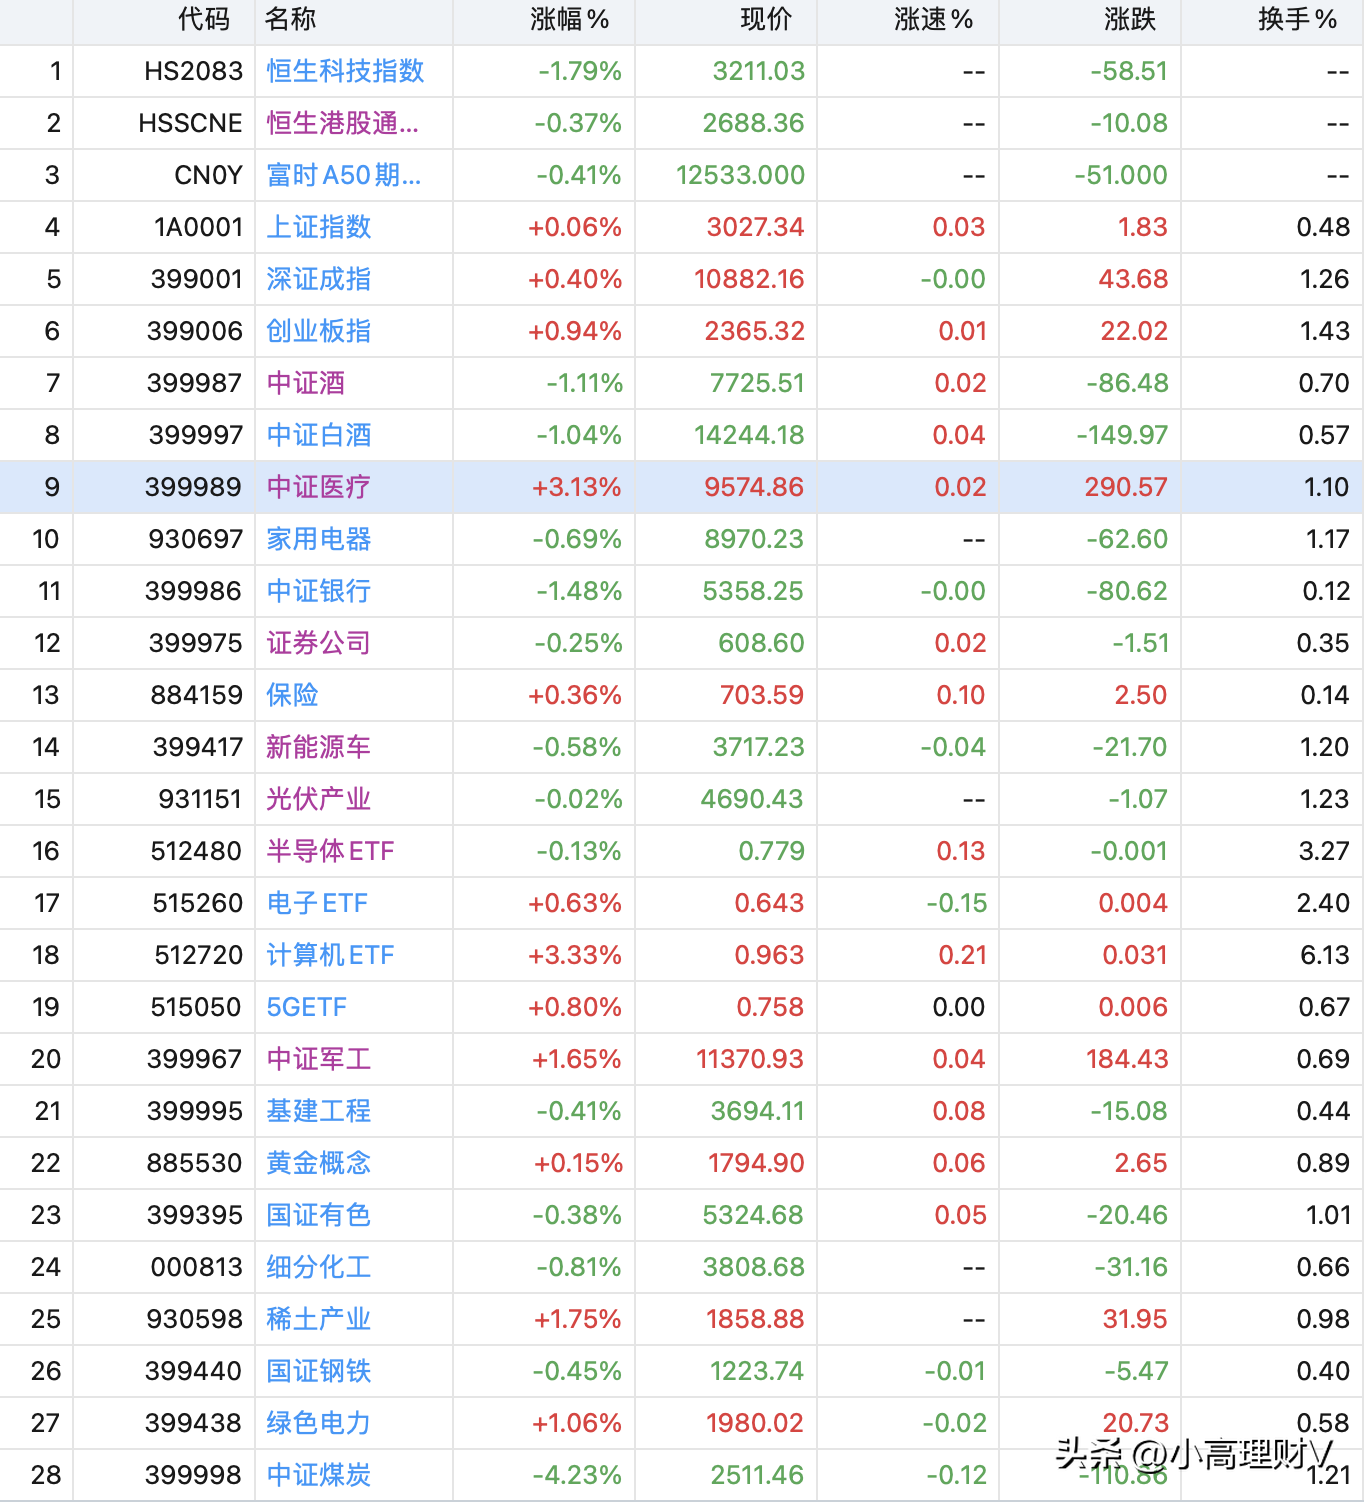The image size is (1364, 1502).
Task: Open the 中证酒 index
Action: (x=306, y=383)
